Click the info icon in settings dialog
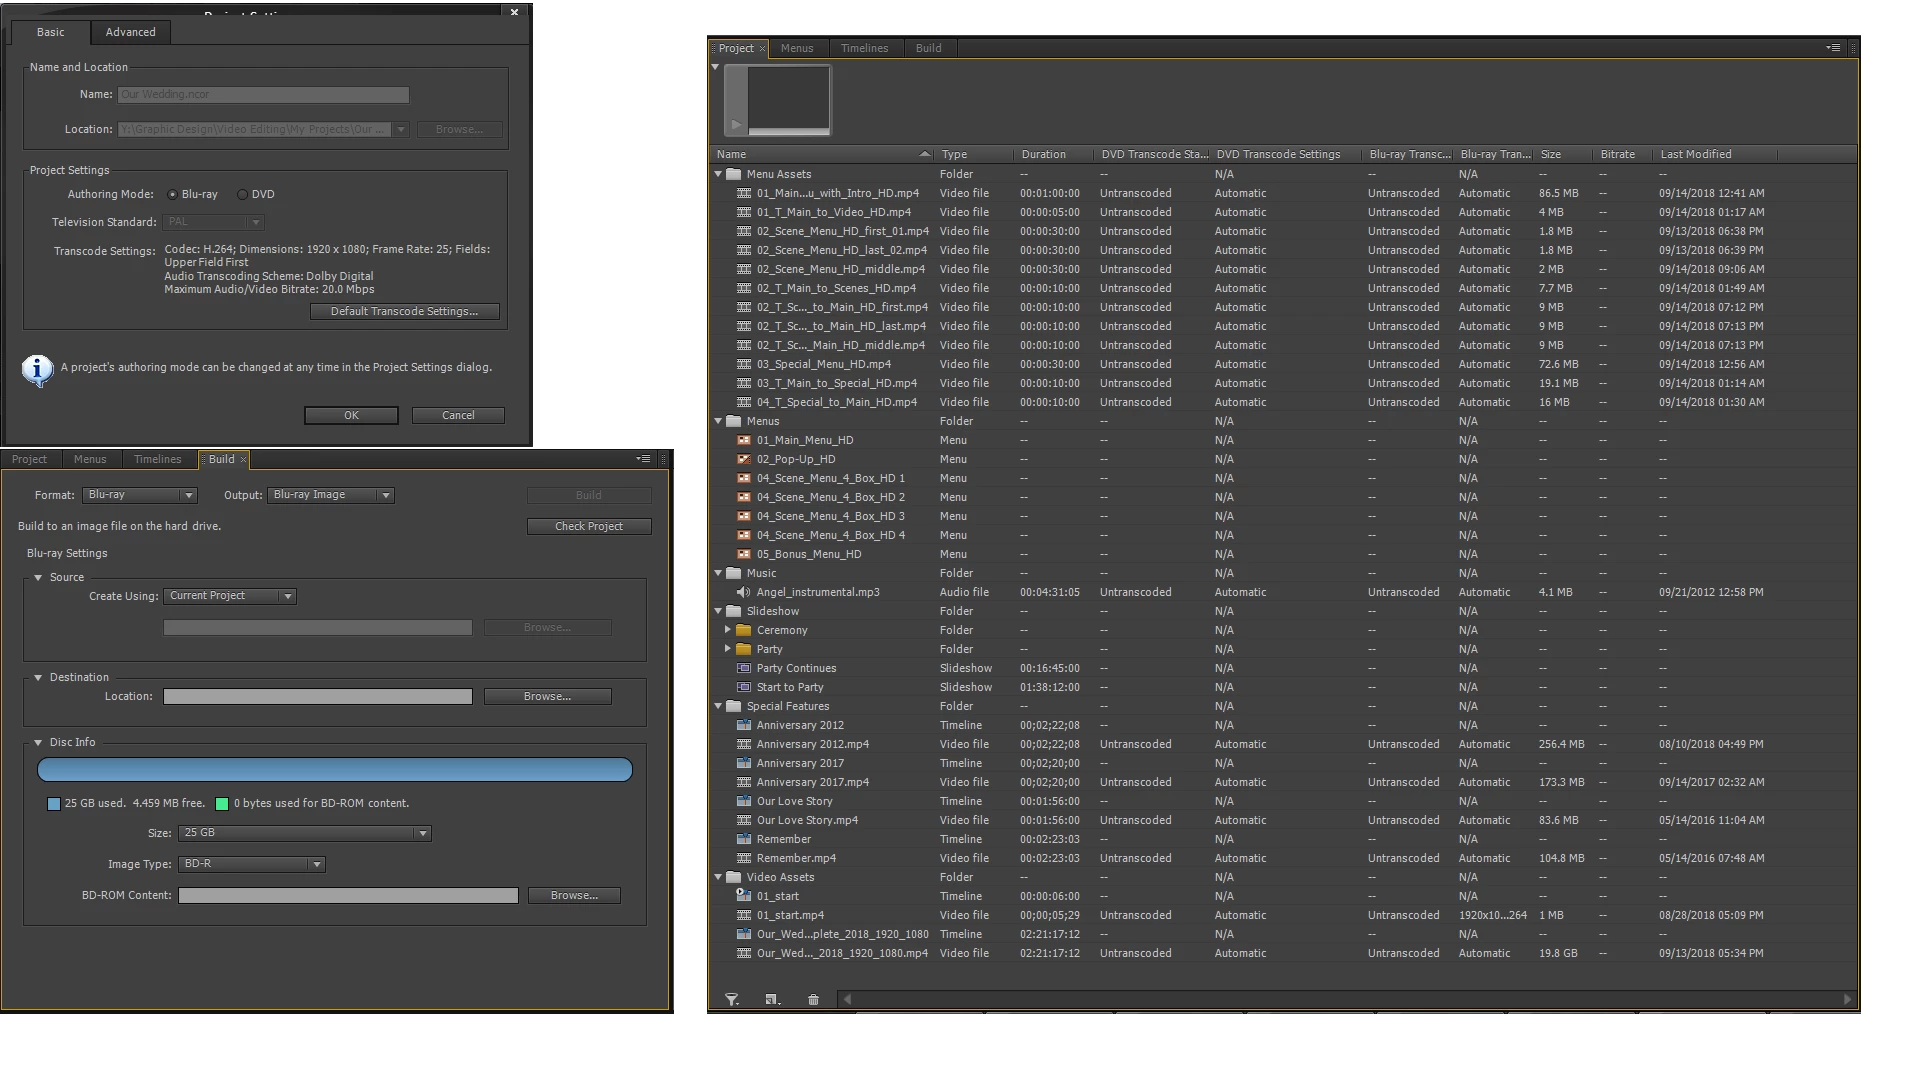Viewport: 1920px width, 1080px height. coord(38,370)
